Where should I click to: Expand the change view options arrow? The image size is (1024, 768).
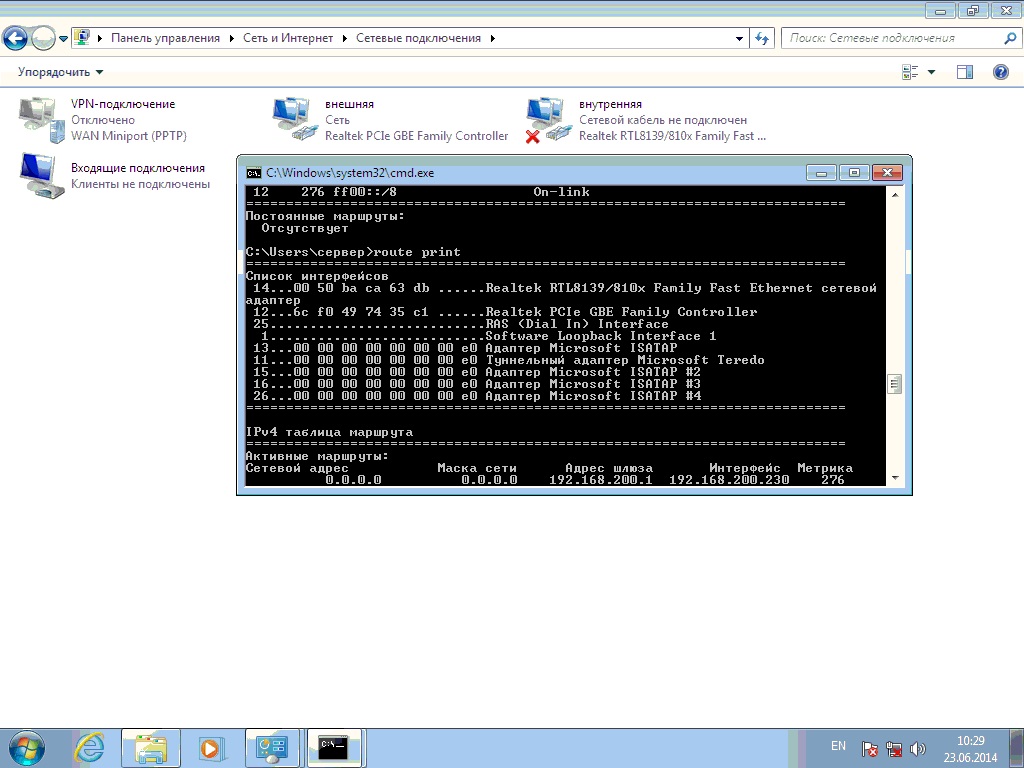pos(932,72)
